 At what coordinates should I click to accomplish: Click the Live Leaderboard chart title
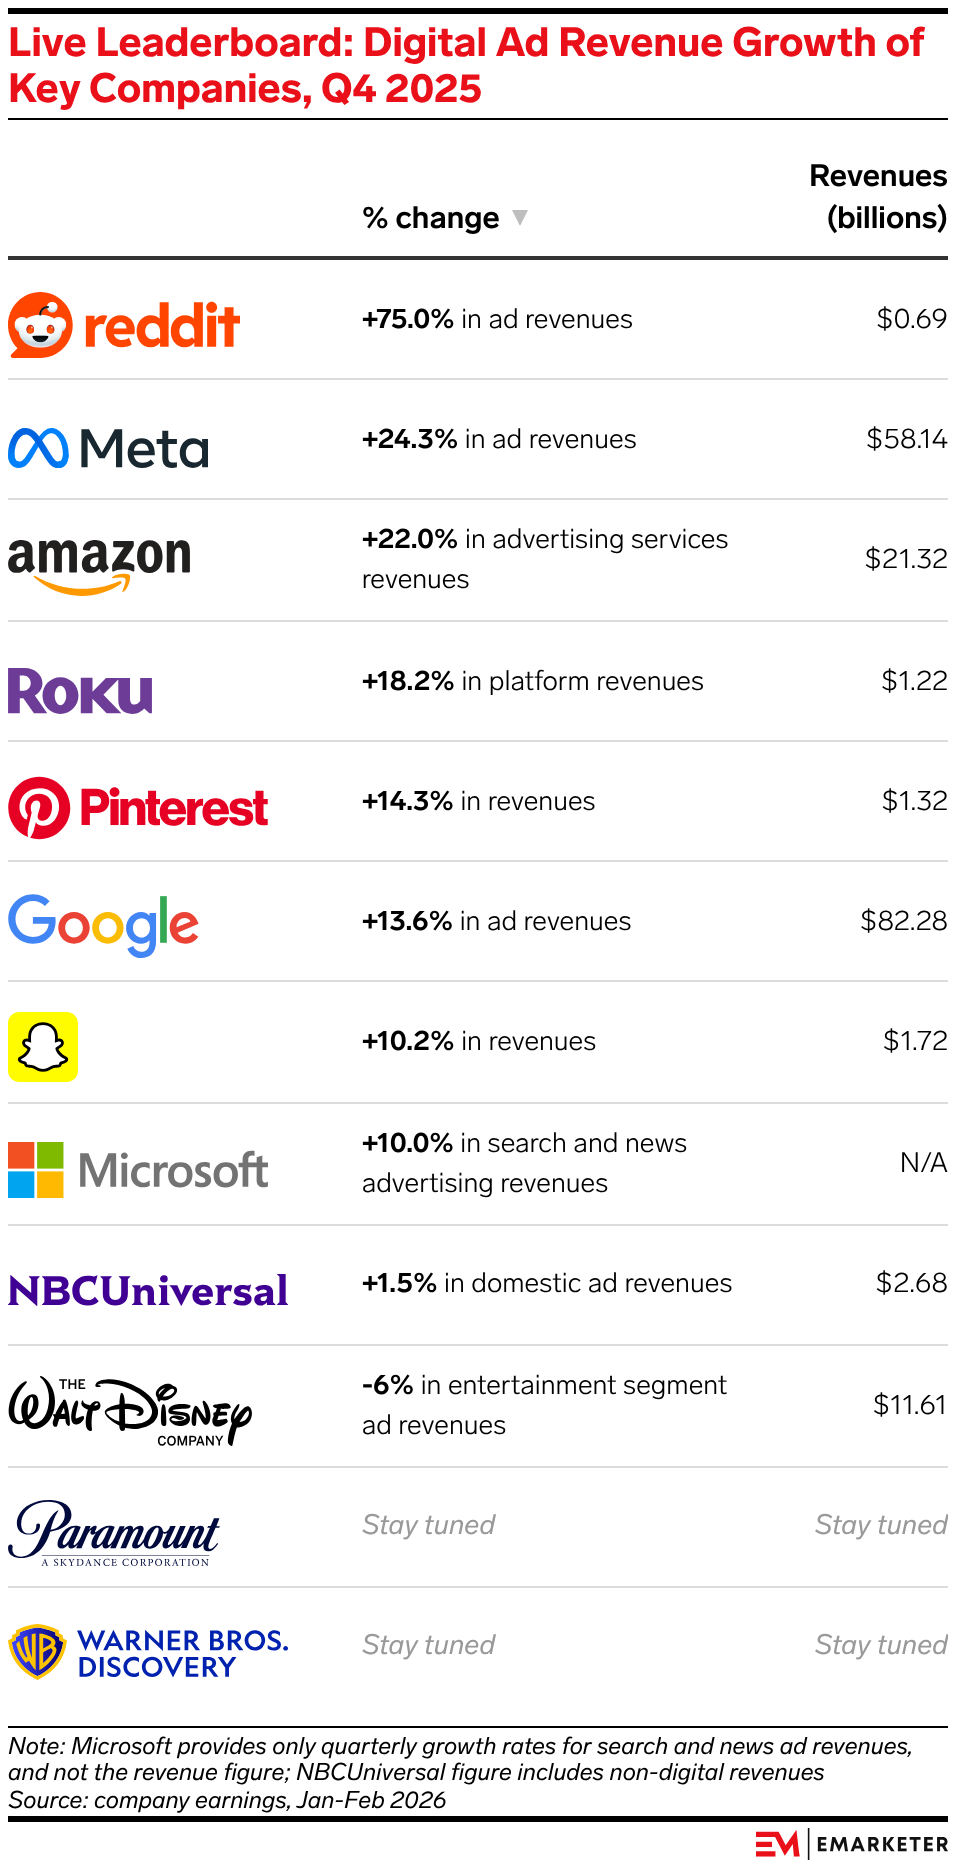tap(466, 66)
